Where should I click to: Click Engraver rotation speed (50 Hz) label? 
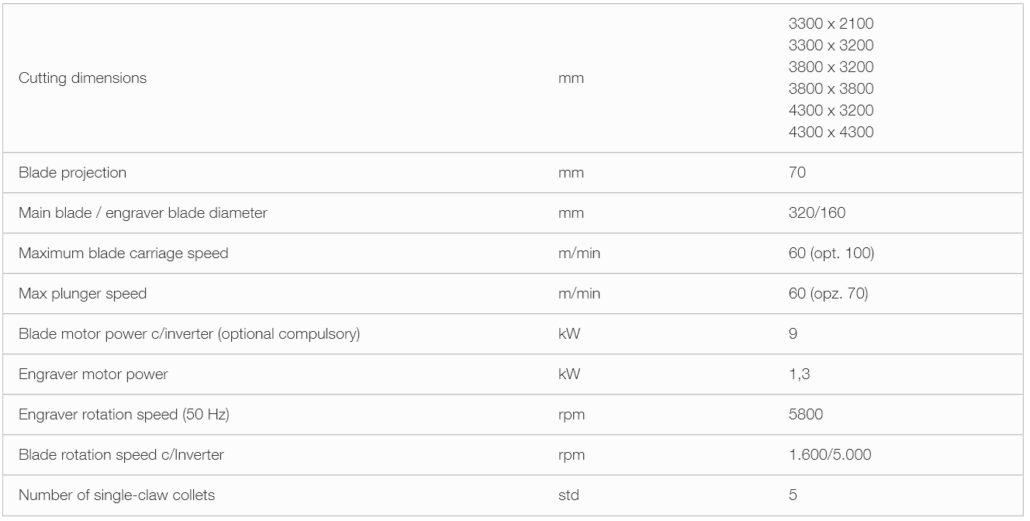click(x=123, y=415)
